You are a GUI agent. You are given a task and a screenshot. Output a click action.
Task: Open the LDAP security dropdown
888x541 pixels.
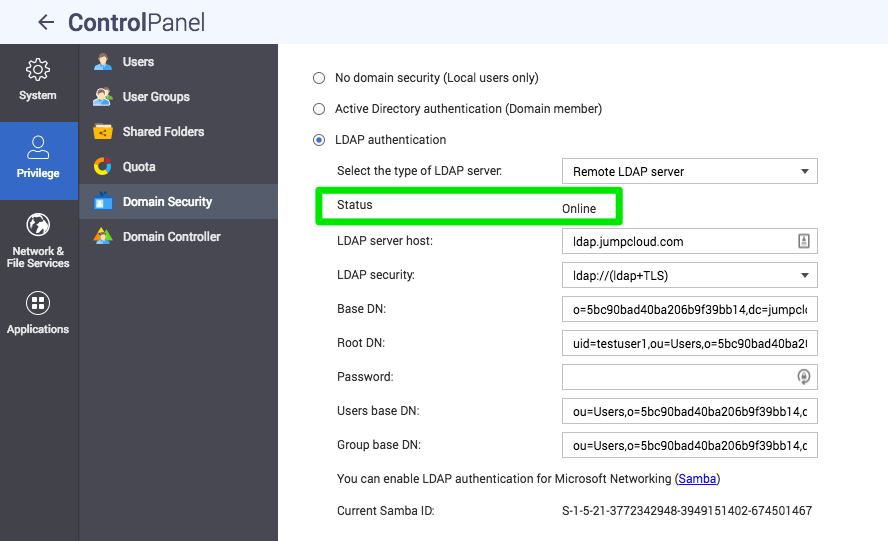point(689,275)
